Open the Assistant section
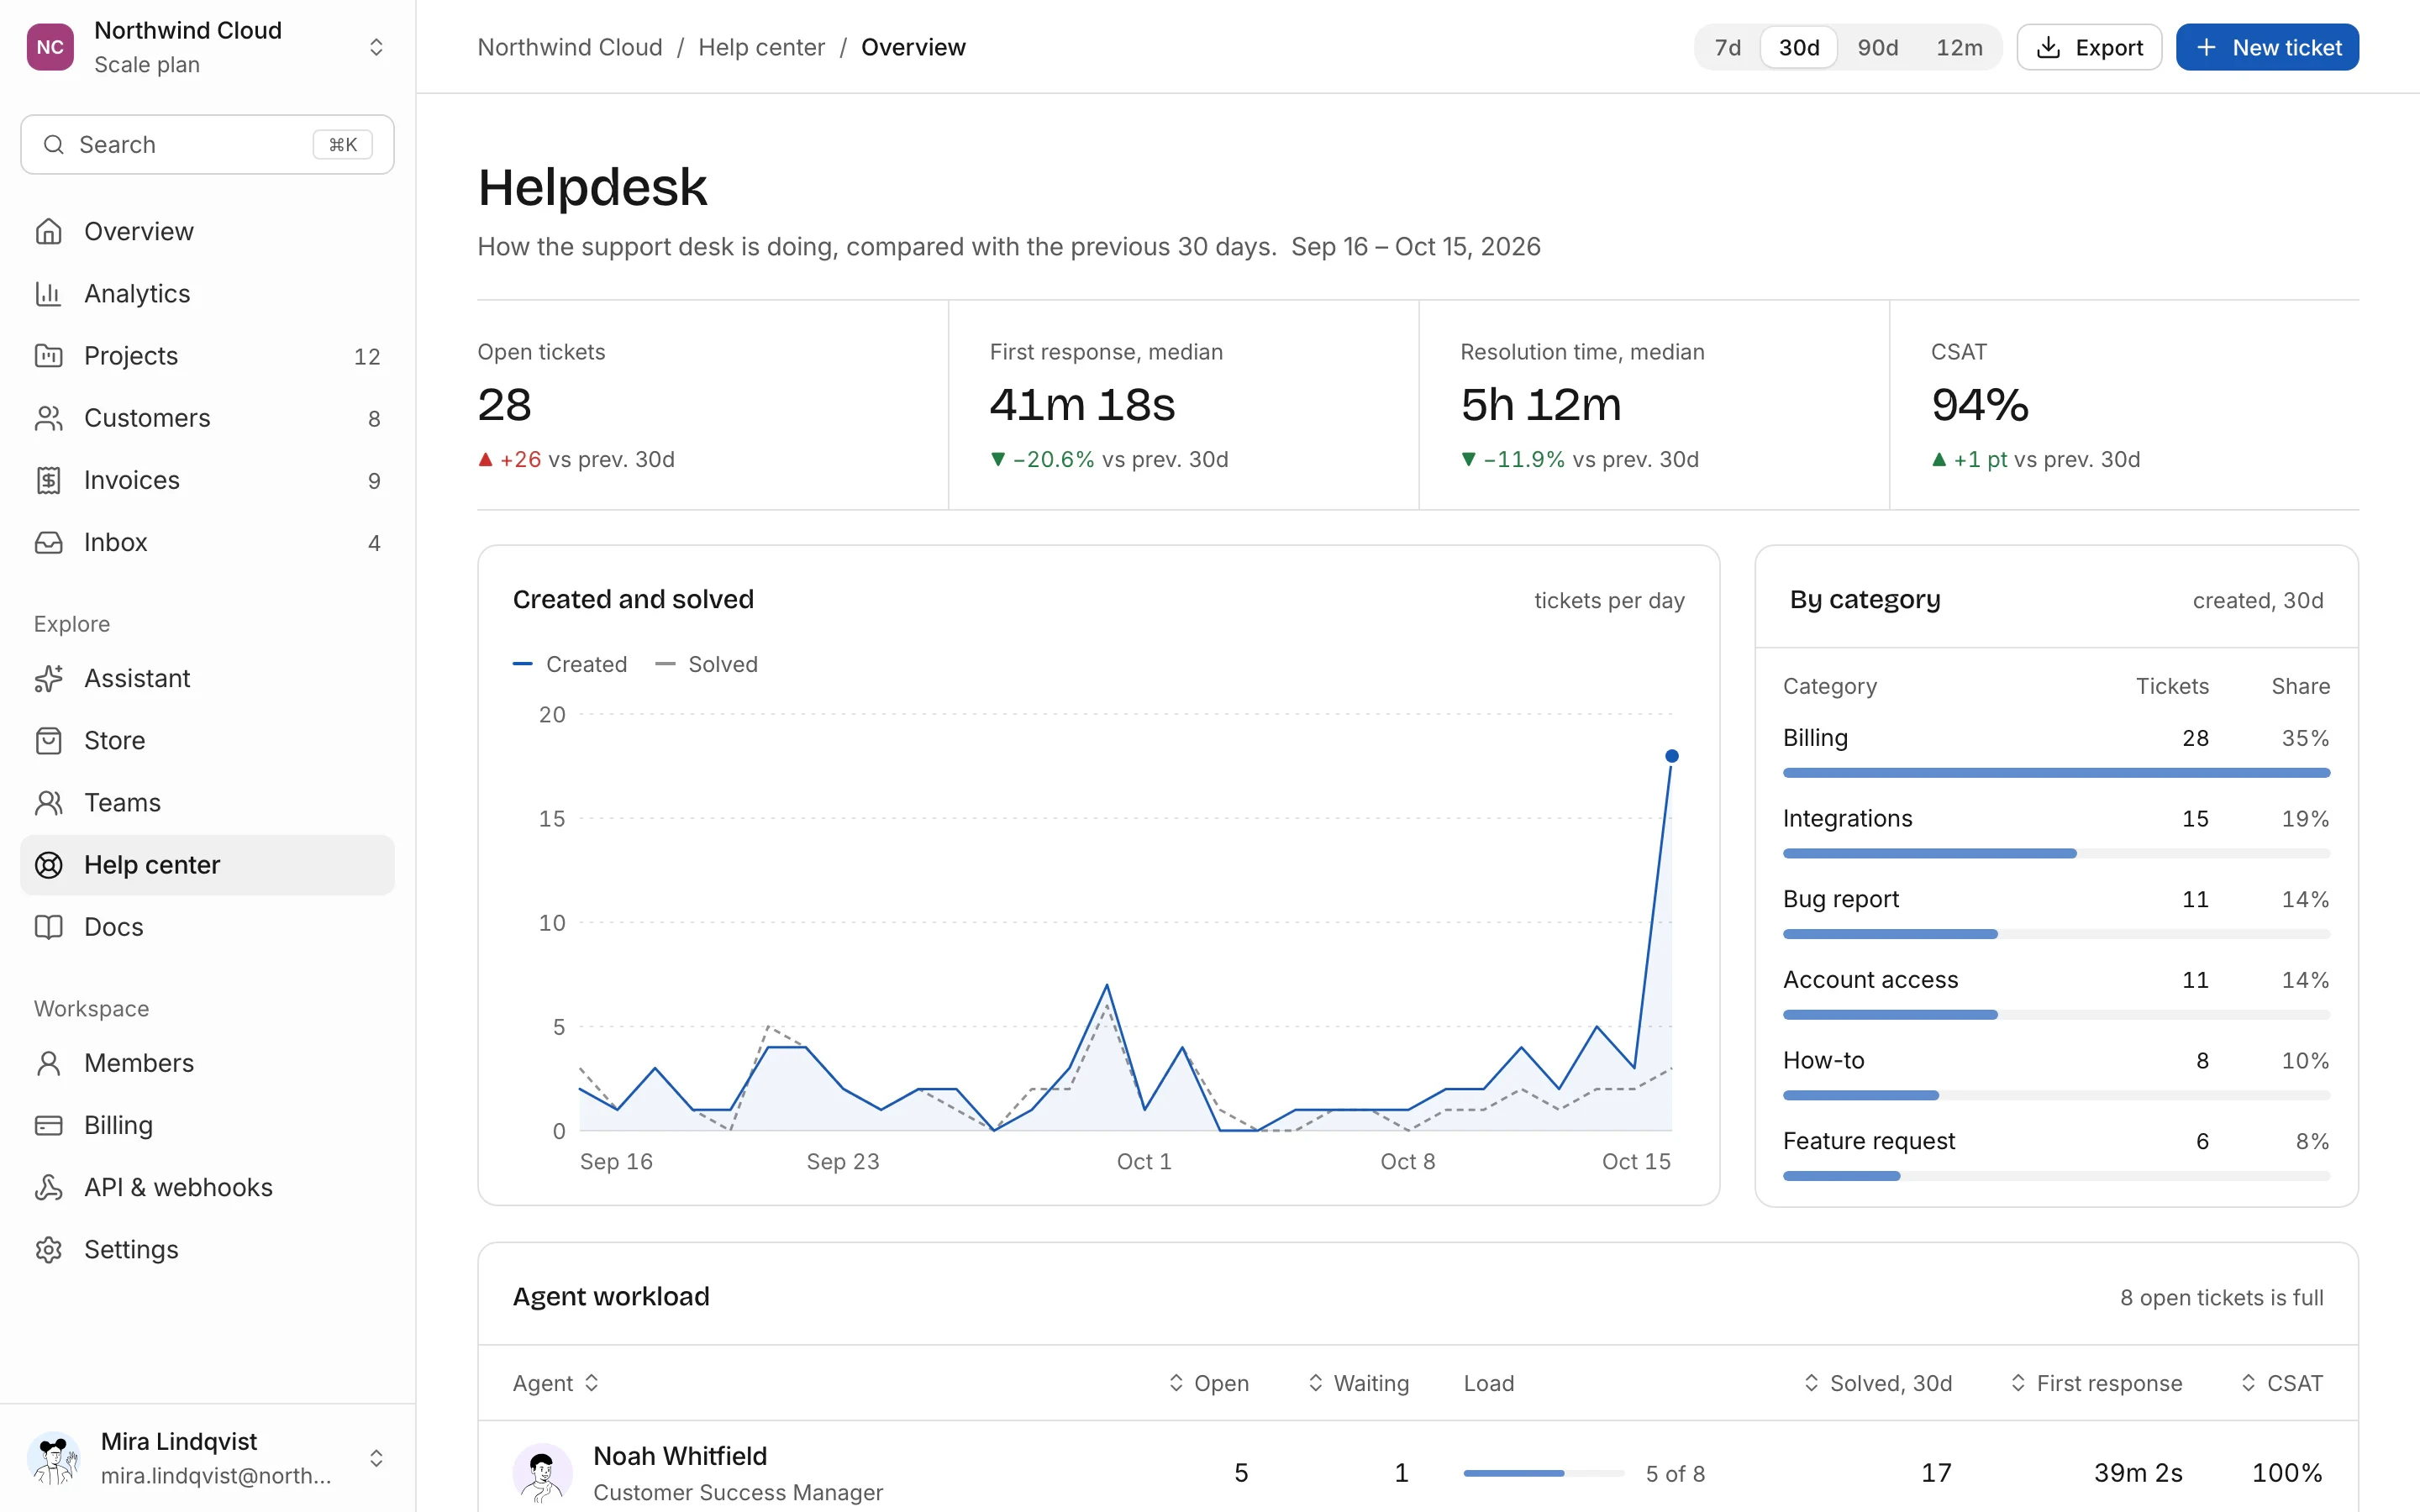2420x1512 pixels. (207, 678)
